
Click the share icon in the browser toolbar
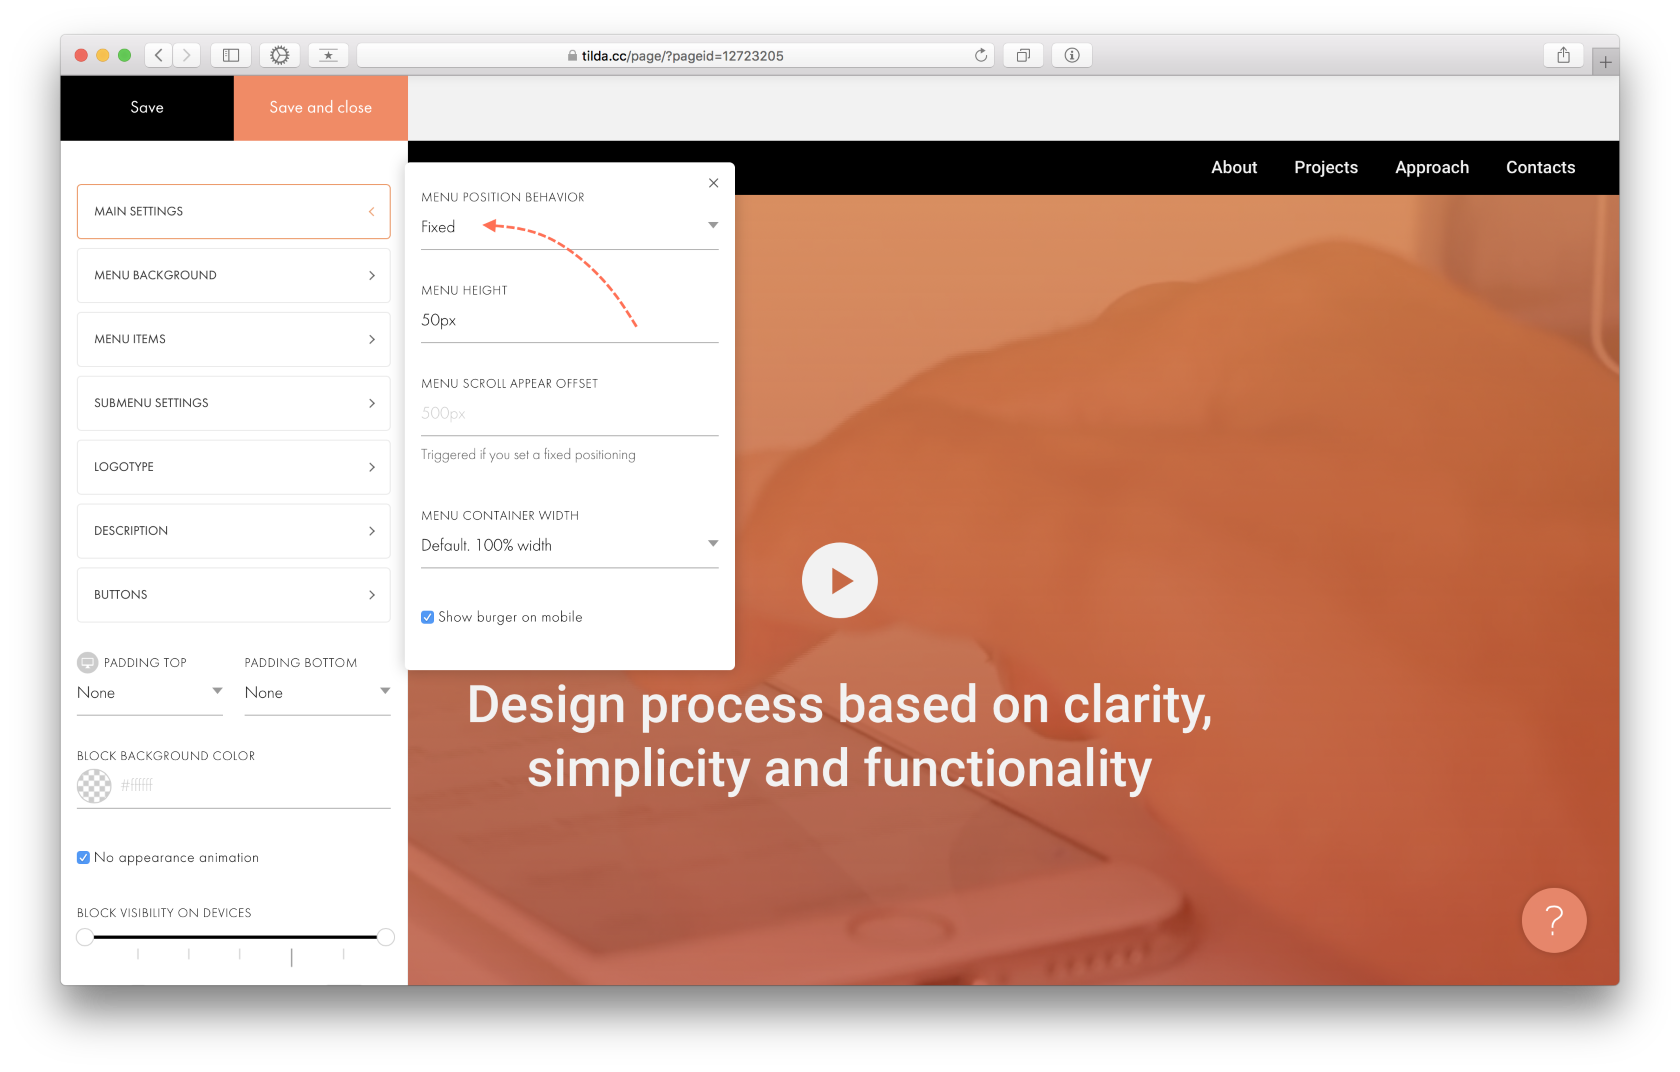pos(1562,55)
